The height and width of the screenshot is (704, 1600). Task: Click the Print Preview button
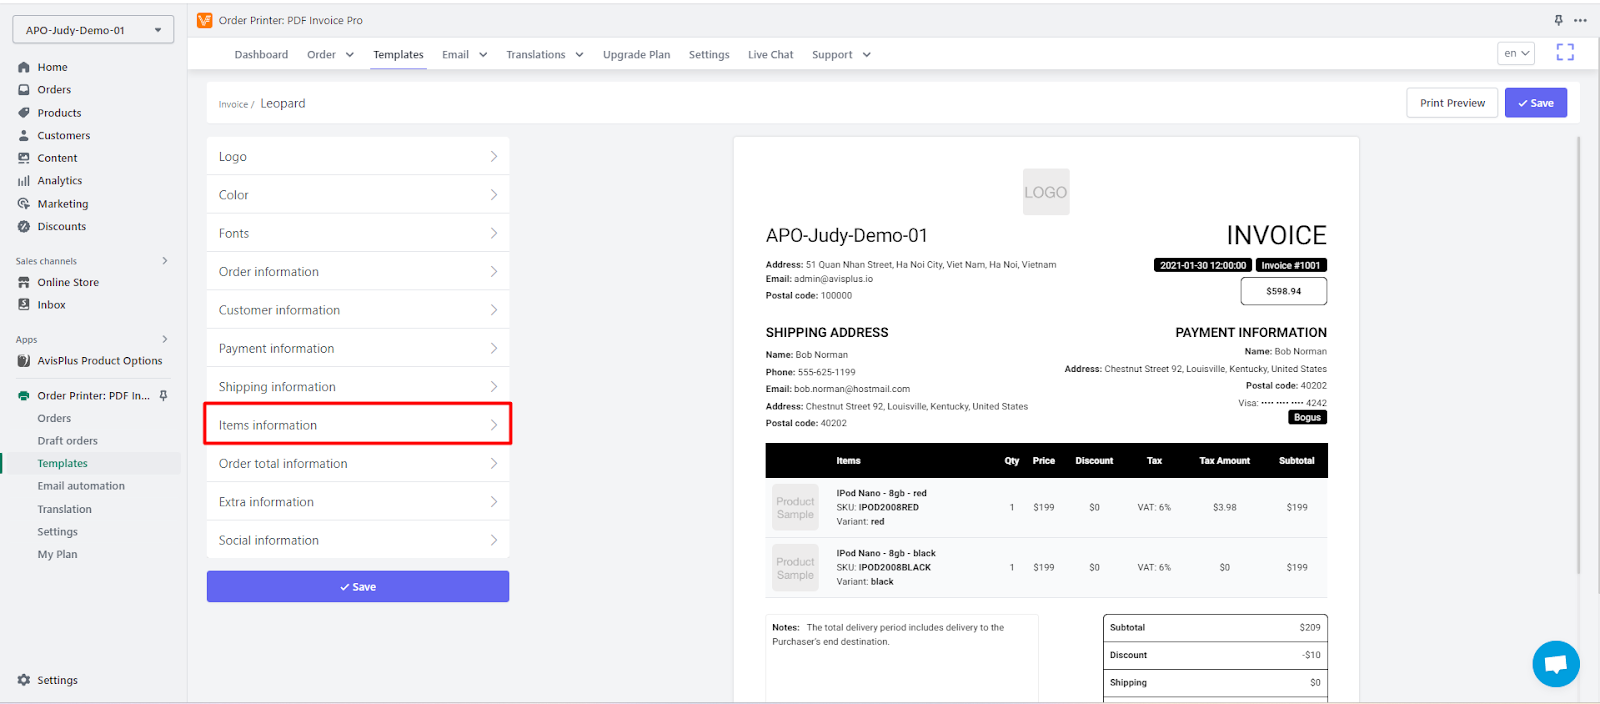[x=1452, y=103]
